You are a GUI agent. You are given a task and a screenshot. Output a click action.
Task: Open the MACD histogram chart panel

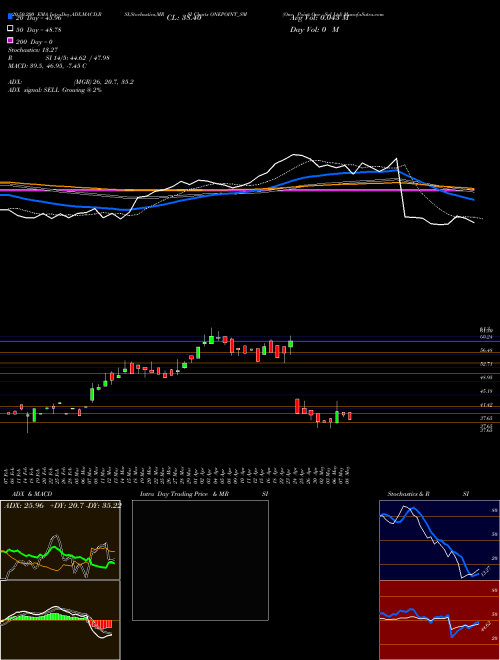(x=60, y=620)
